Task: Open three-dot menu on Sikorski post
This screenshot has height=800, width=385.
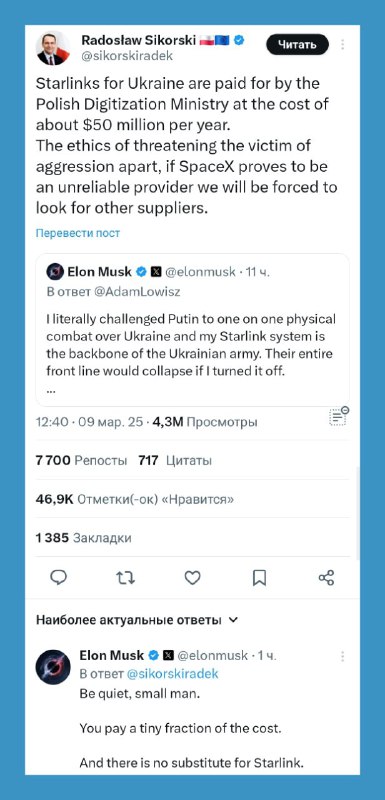Action: (x=342, y=44)
